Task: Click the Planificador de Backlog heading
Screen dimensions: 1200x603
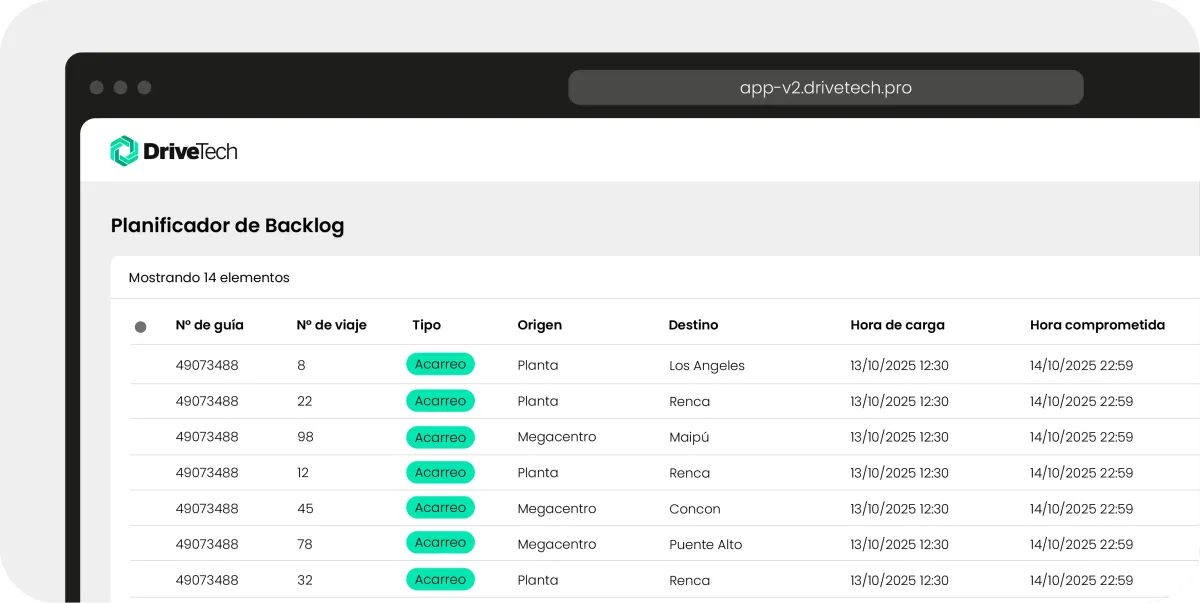Action: [x=228, y=226]
